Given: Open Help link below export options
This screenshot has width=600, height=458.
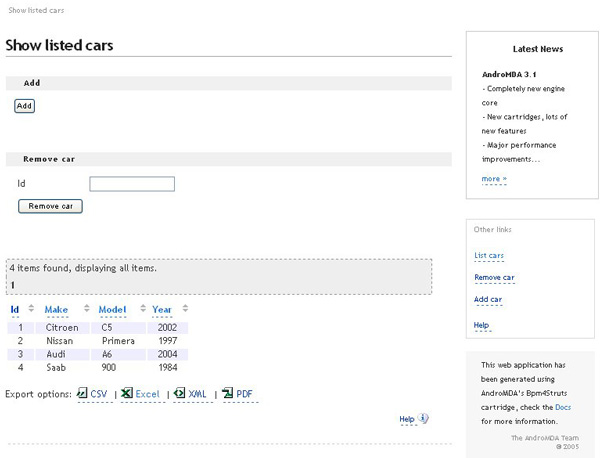Looking at the screenshot, I should 407,419.
